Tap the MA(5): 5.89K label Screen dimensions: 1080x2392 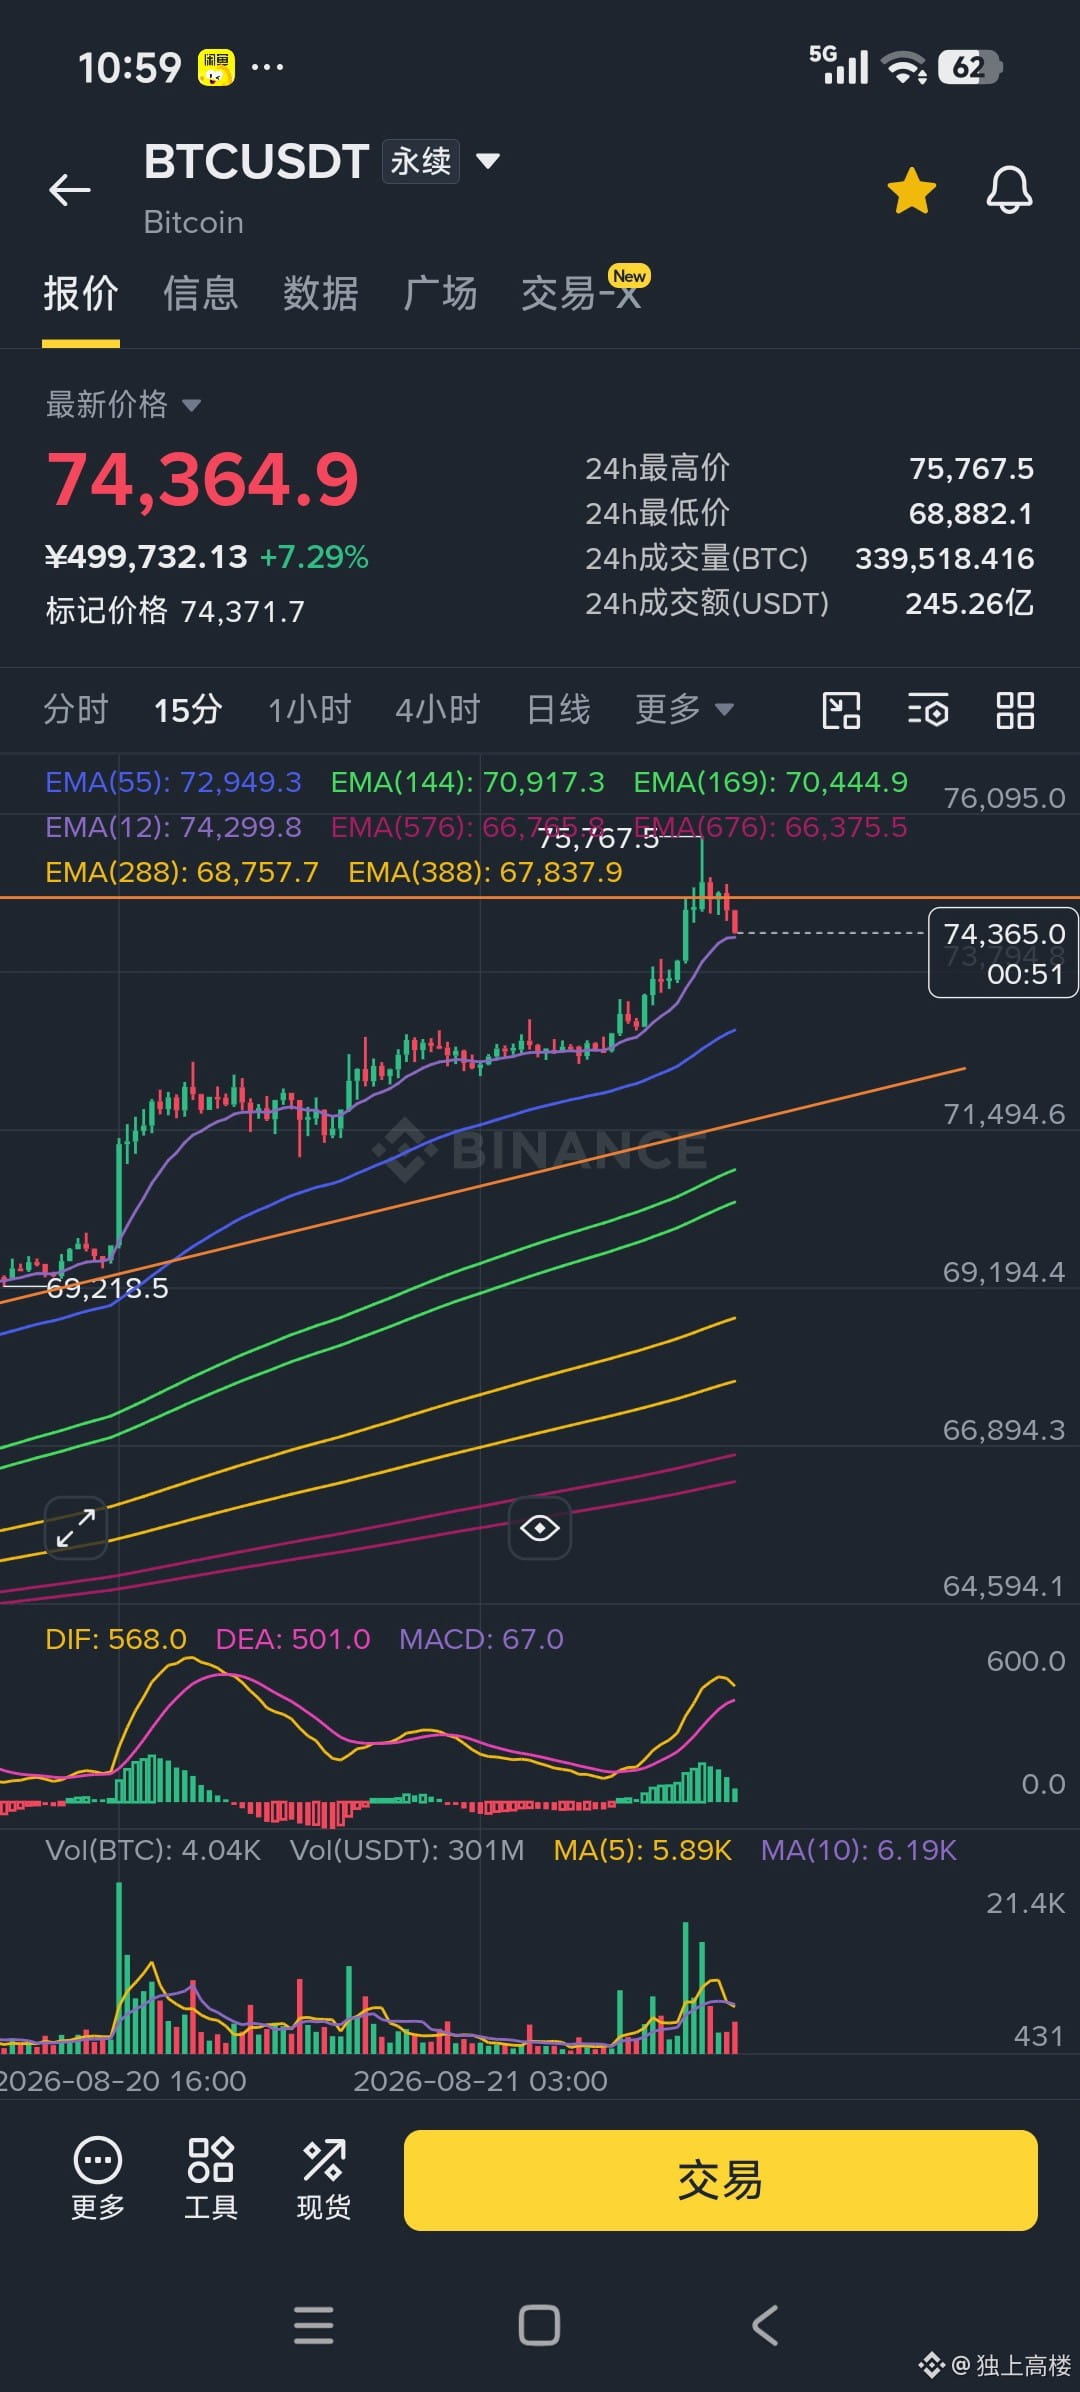[643, 1850]
